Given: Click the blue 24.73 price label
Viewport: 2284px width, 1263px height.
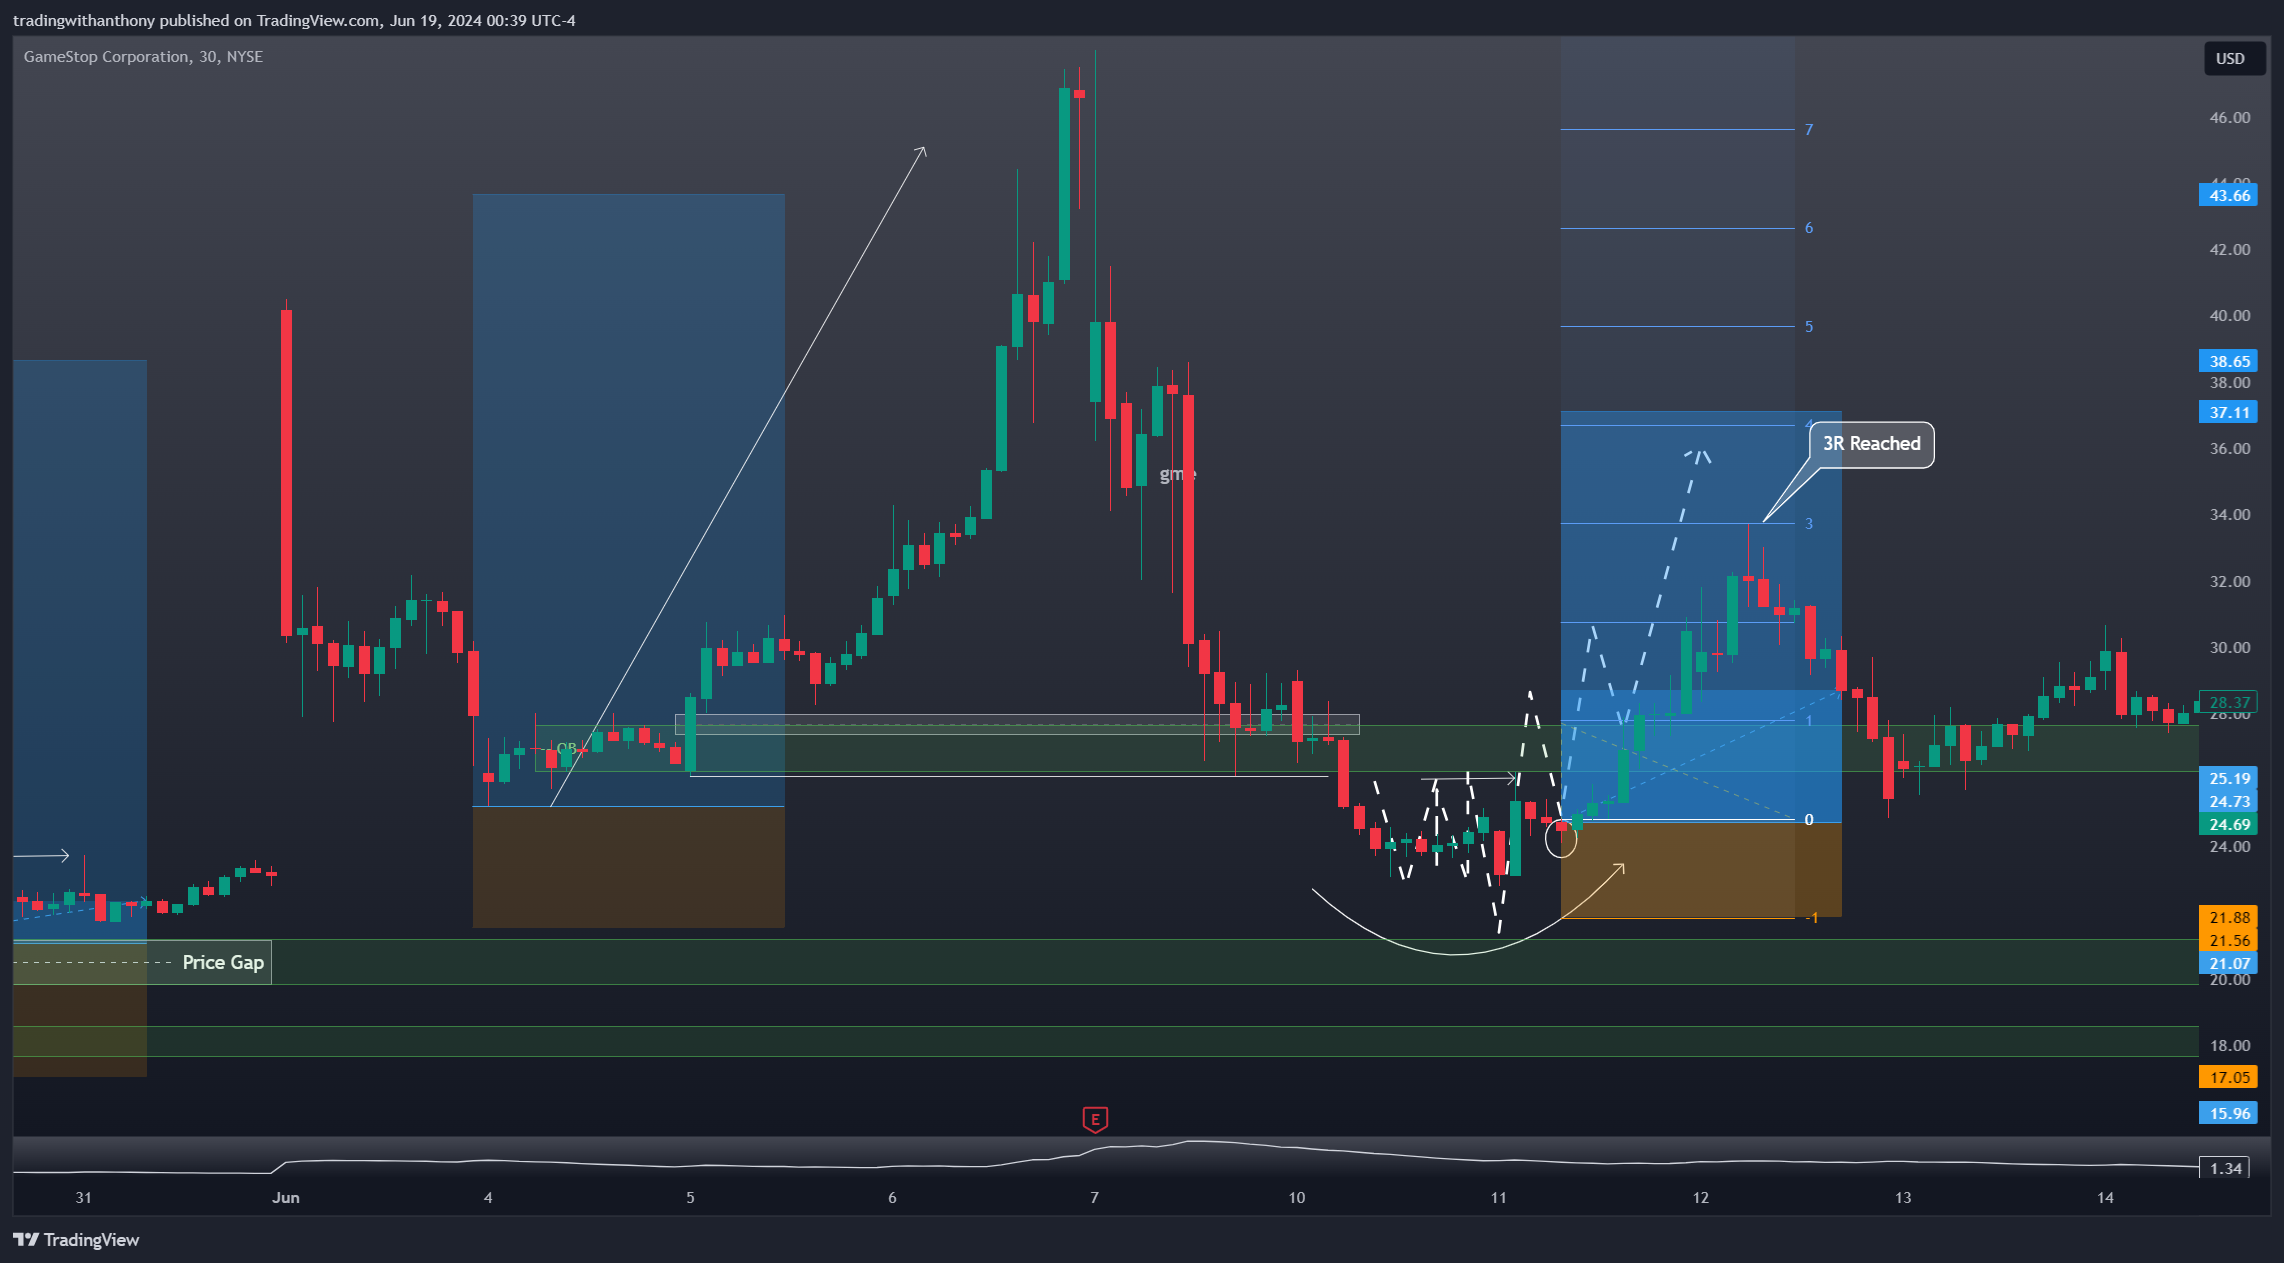Looking at the screenshot, I should coord(2228,801).
